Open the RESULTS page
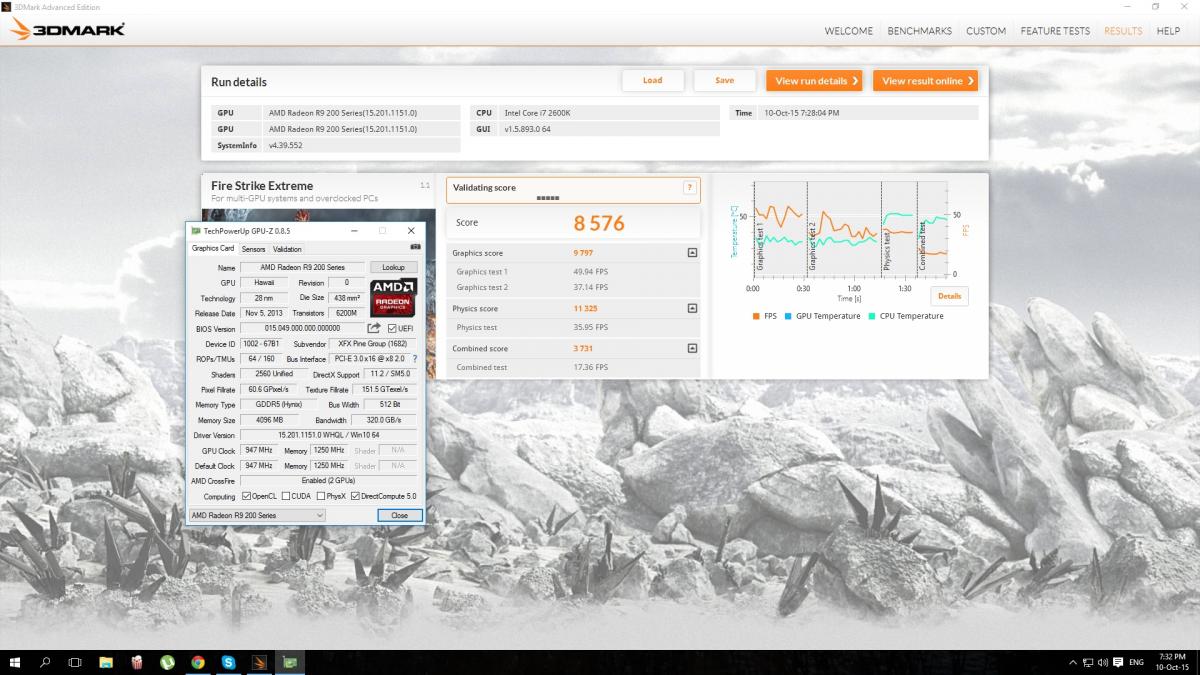This screenshot has width=1200, height=675. 1123,31
